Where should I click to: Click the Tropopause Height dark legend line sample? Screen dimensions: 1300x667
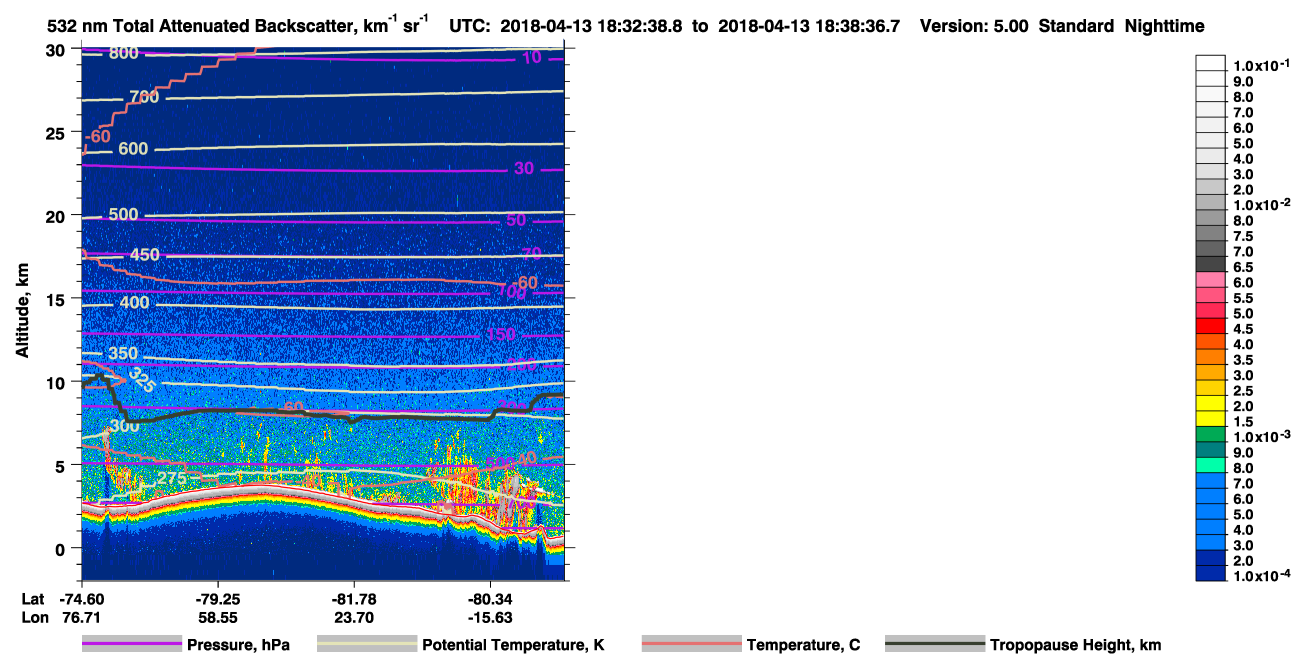point(934,645)
